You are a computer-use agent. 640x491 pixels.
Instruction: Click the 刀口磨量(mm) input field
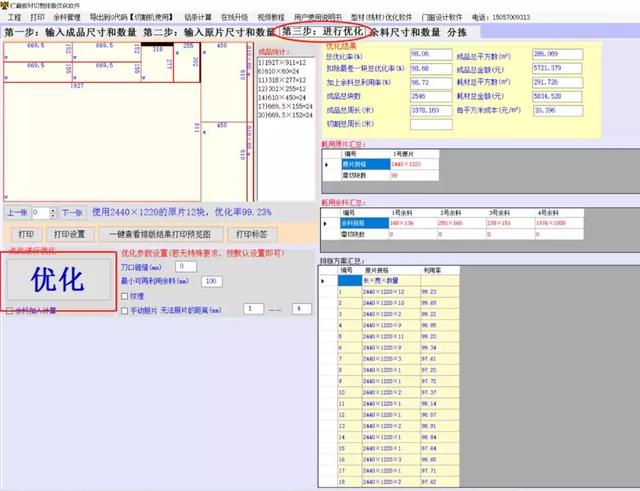pos(186,267)
